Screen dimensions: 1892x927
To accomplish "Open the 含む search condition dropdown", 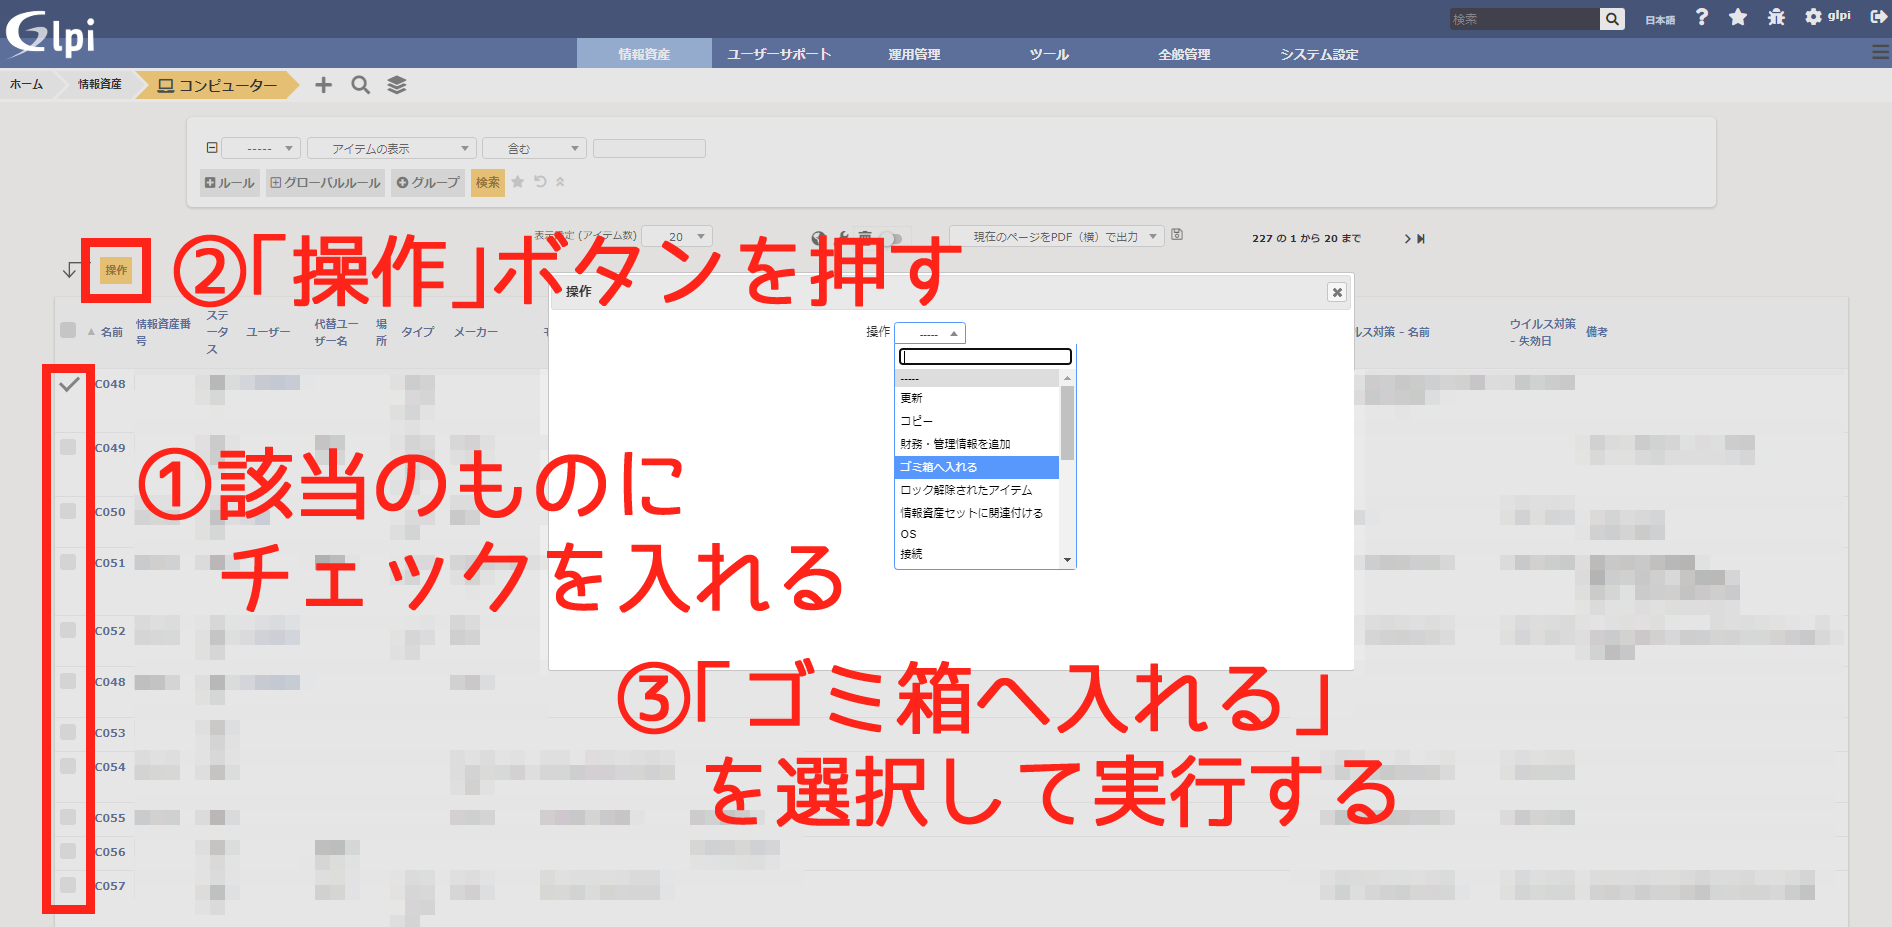I will click(534, 149).
